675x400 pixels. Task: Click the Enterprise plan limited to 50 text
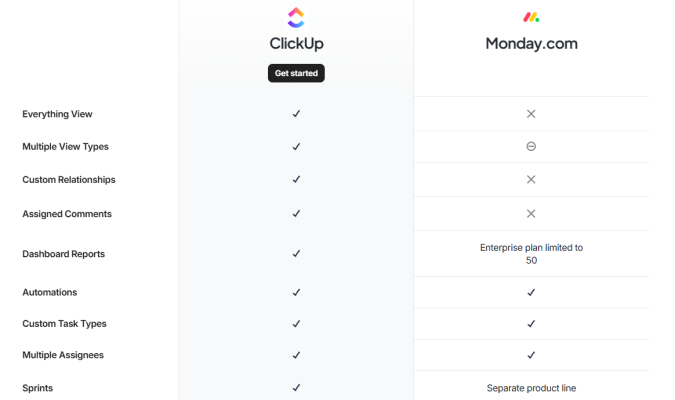click(x=531, y=253)
